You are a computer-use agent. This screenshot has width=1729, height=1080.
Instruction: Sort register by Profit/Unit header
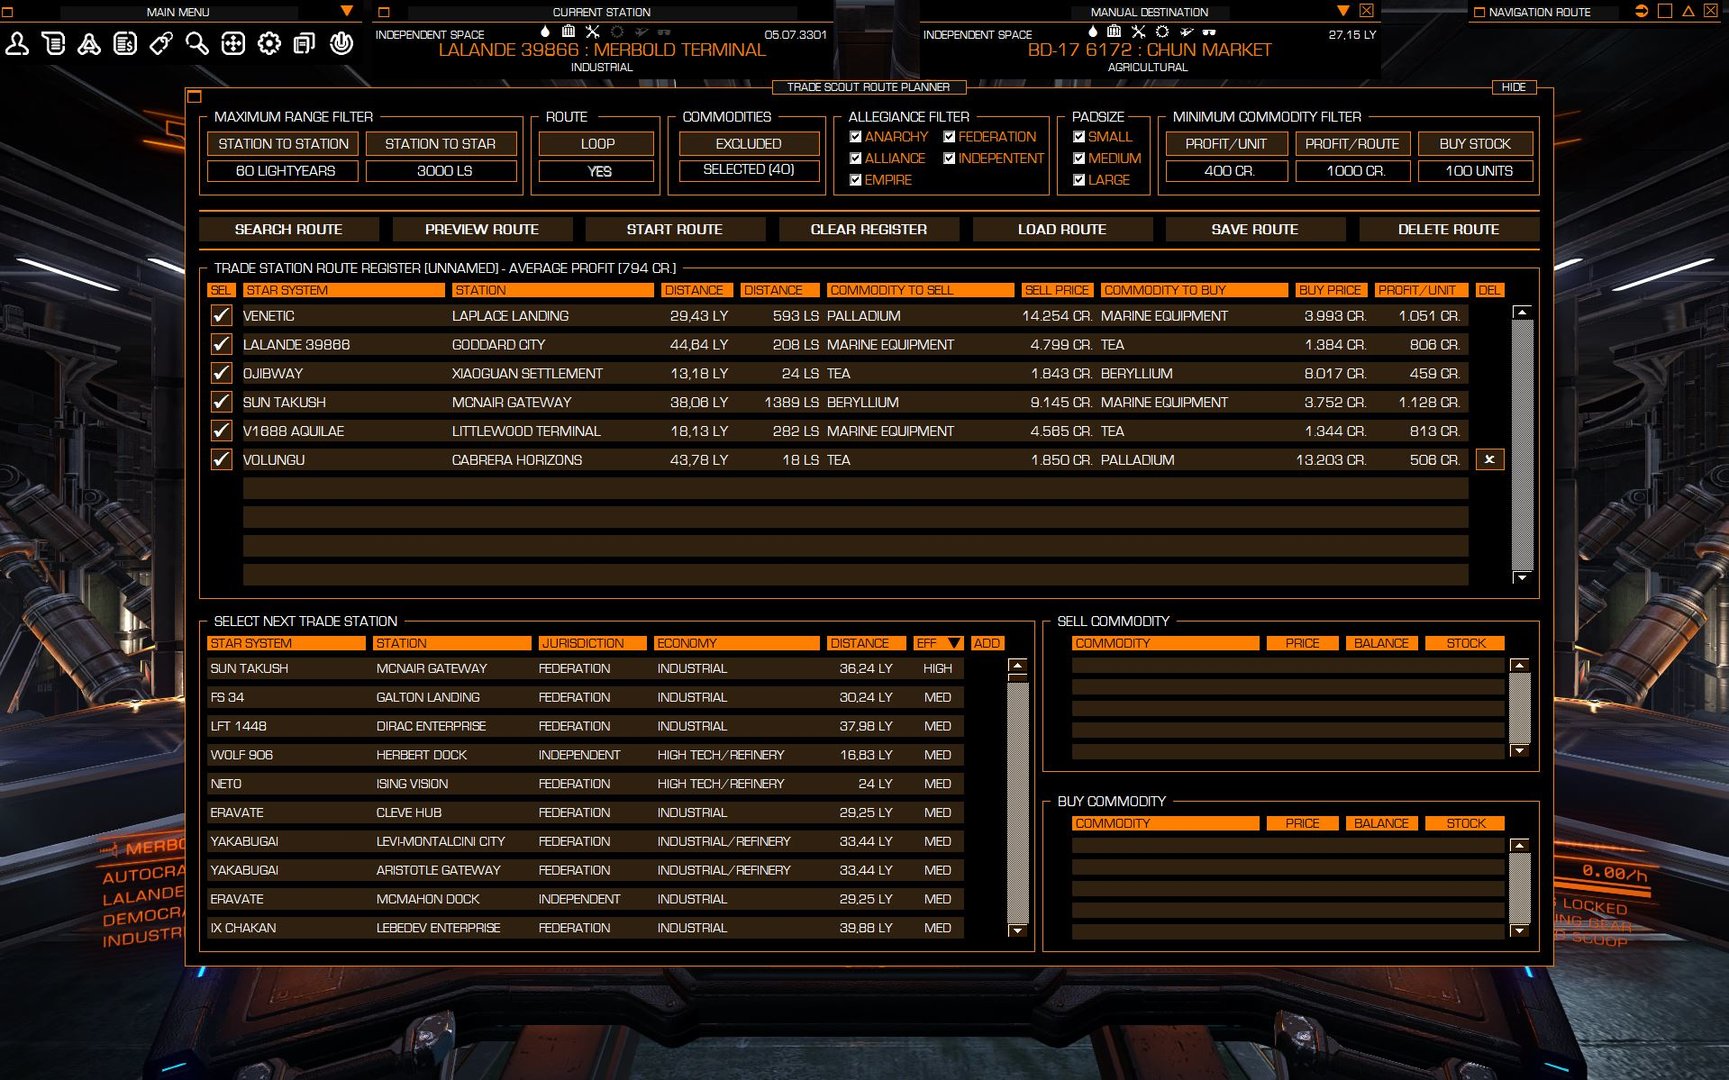click(x=1421, y=290)
